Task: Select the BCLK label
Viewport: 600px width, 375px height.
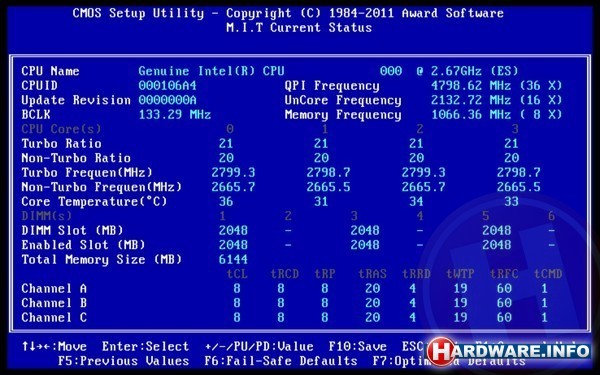Action: coord(36,115)
